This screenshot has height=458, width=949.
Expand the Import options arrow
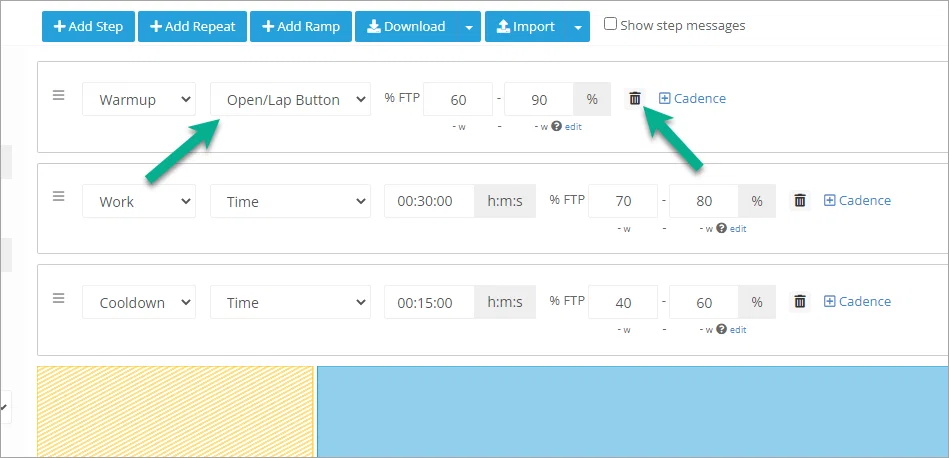click(x=578, y=27)
